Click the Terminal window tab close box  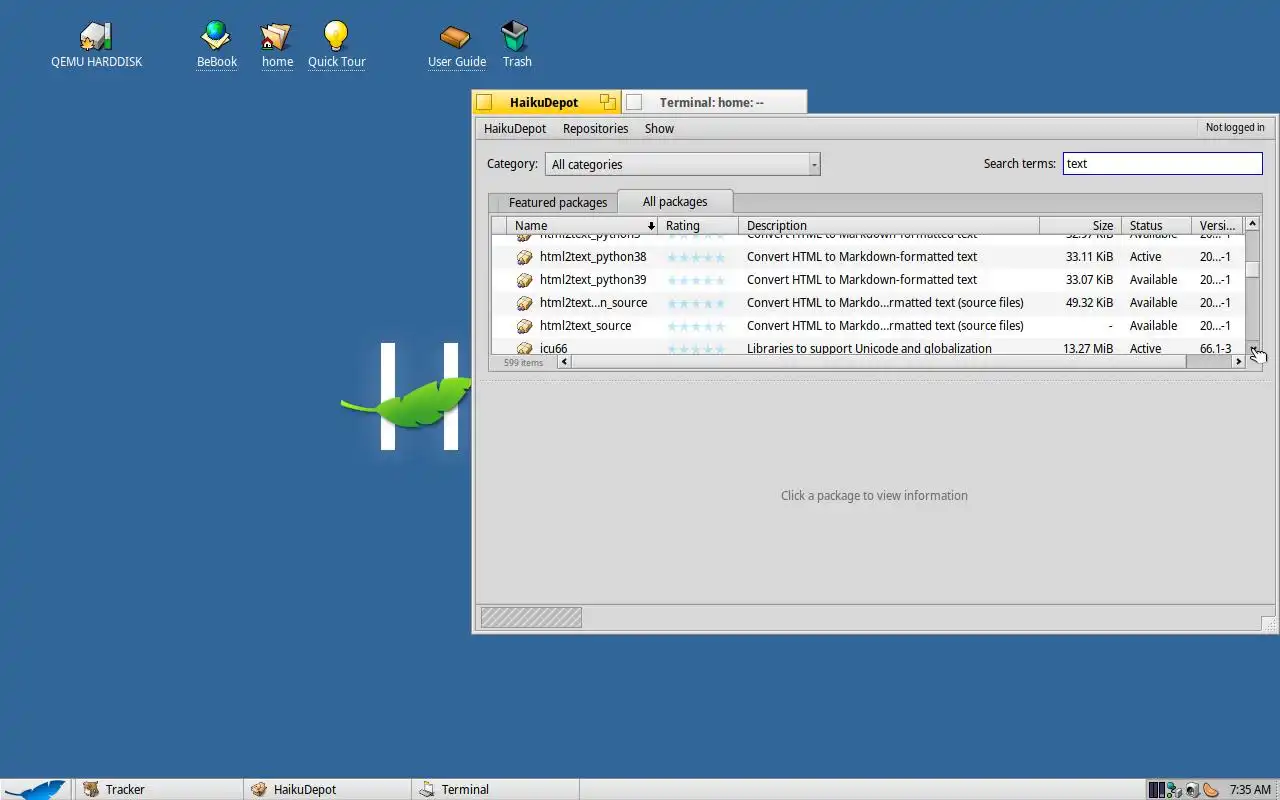coord(633,102)
